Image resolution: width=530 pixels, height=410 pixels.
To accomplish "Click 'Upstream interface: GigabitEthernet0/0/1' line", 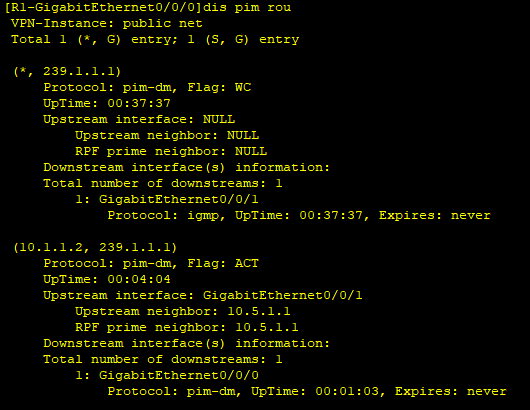I will coord(203,295).
